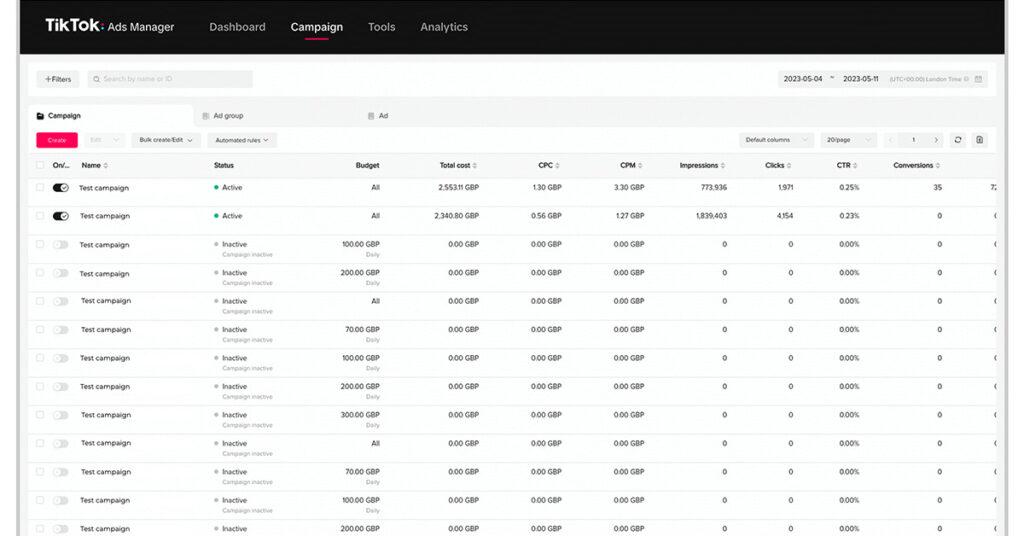Viewport: 1024px width, 536px height.
Task: Tick checkbox for the 2,340.80 GBP campaign
Action: coord(40,215)
